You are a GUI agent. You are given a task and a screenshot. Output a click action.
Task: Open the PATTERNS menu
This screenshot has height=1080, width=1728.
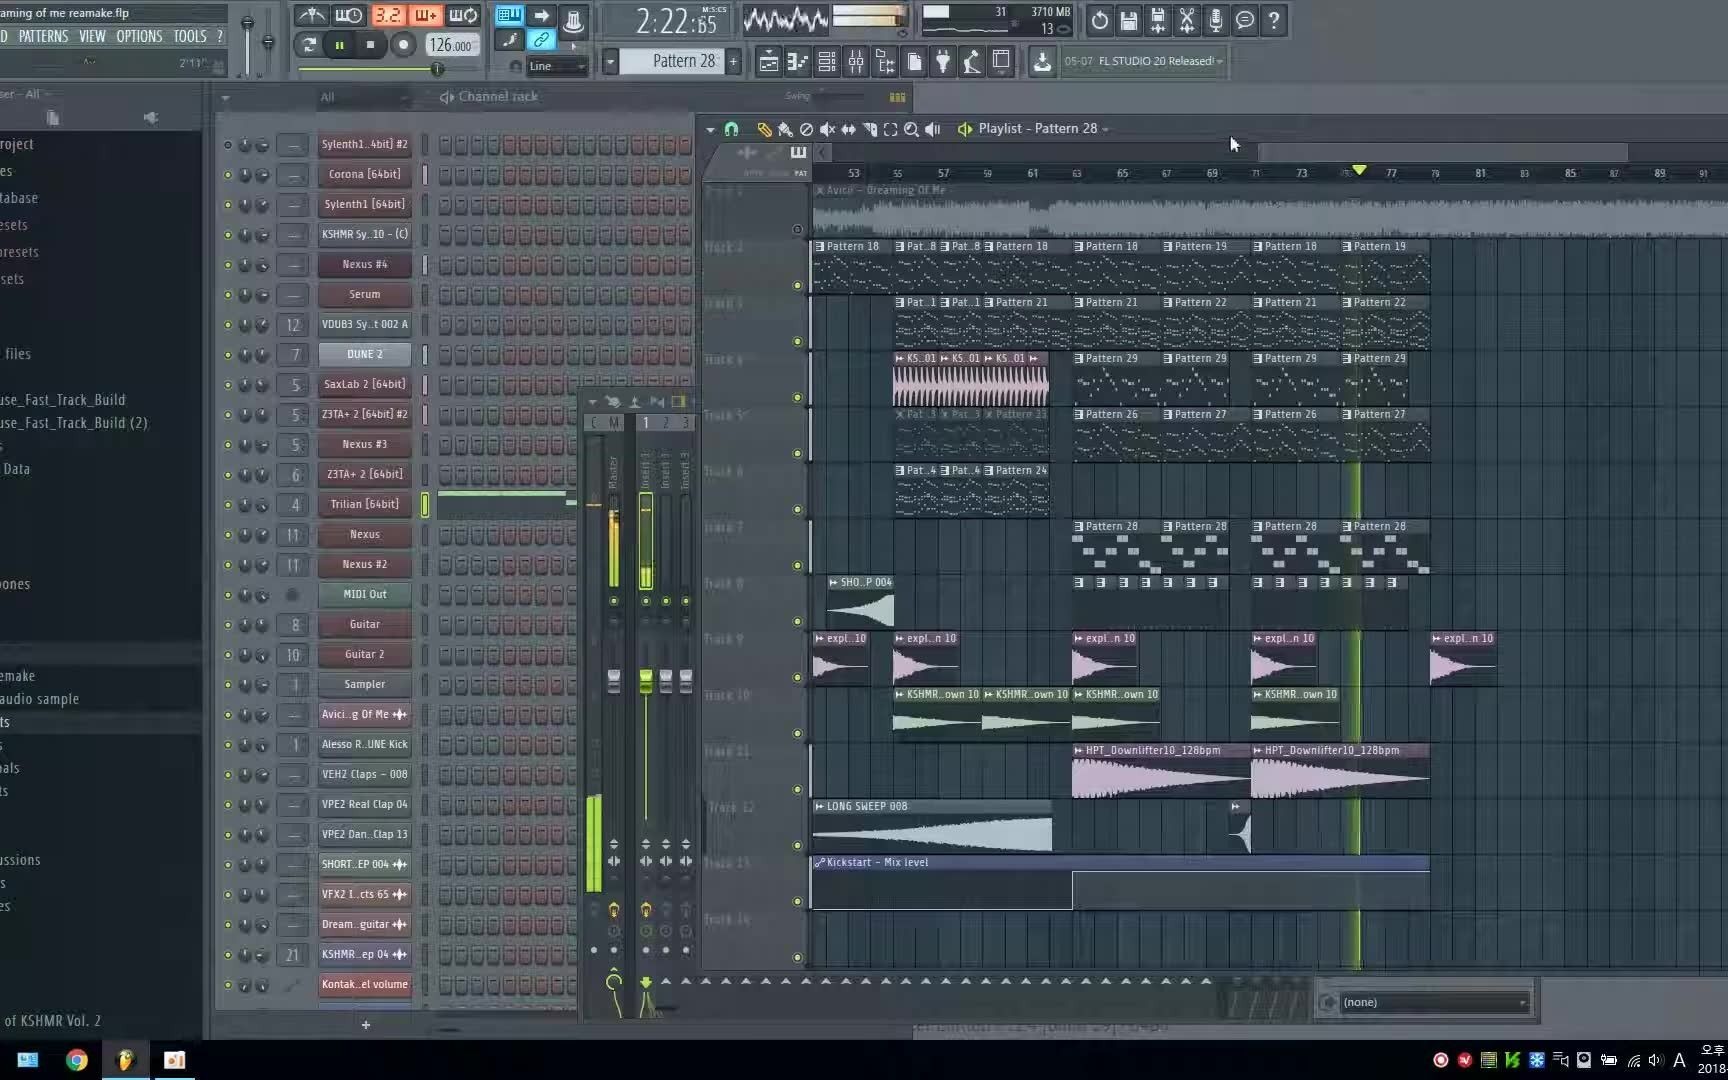43,36
